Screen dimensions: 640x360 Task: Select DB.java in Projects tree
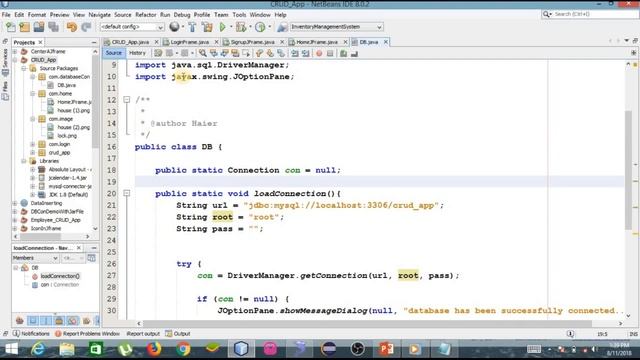click(x=66, y=85)
